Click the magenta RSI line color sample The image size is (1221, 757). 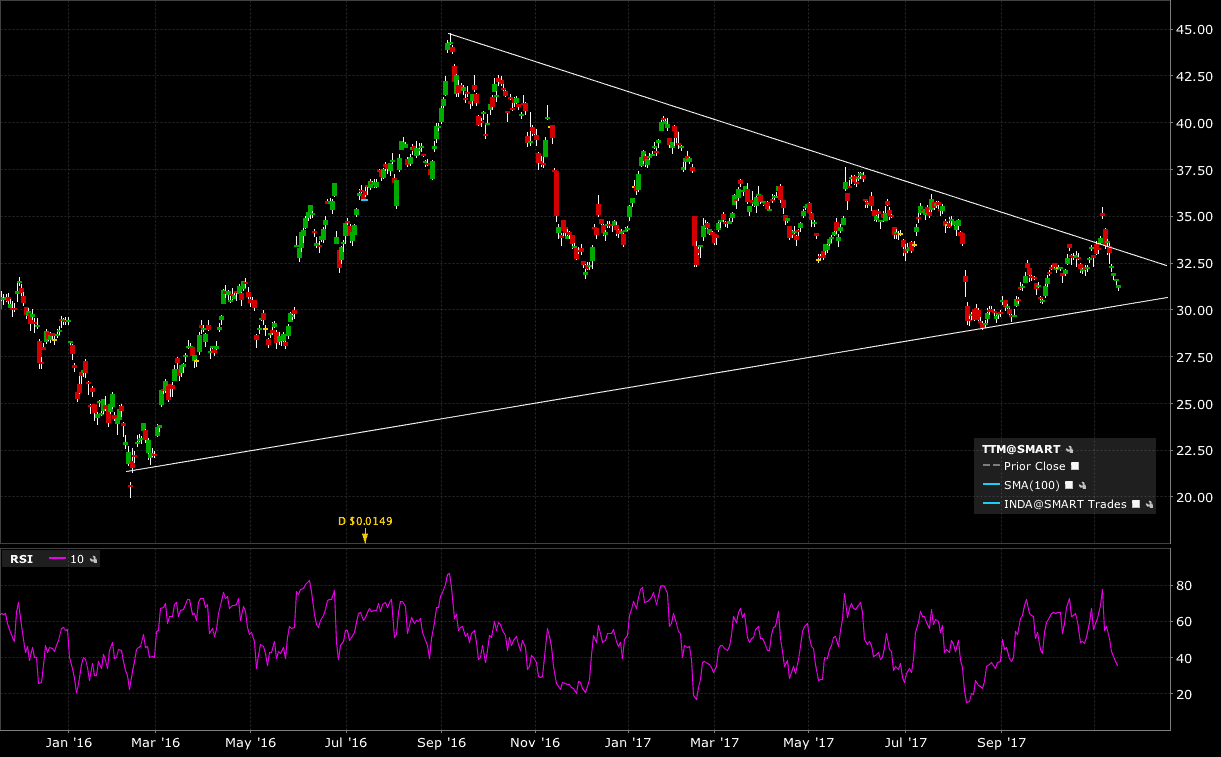tap(57, 560)
